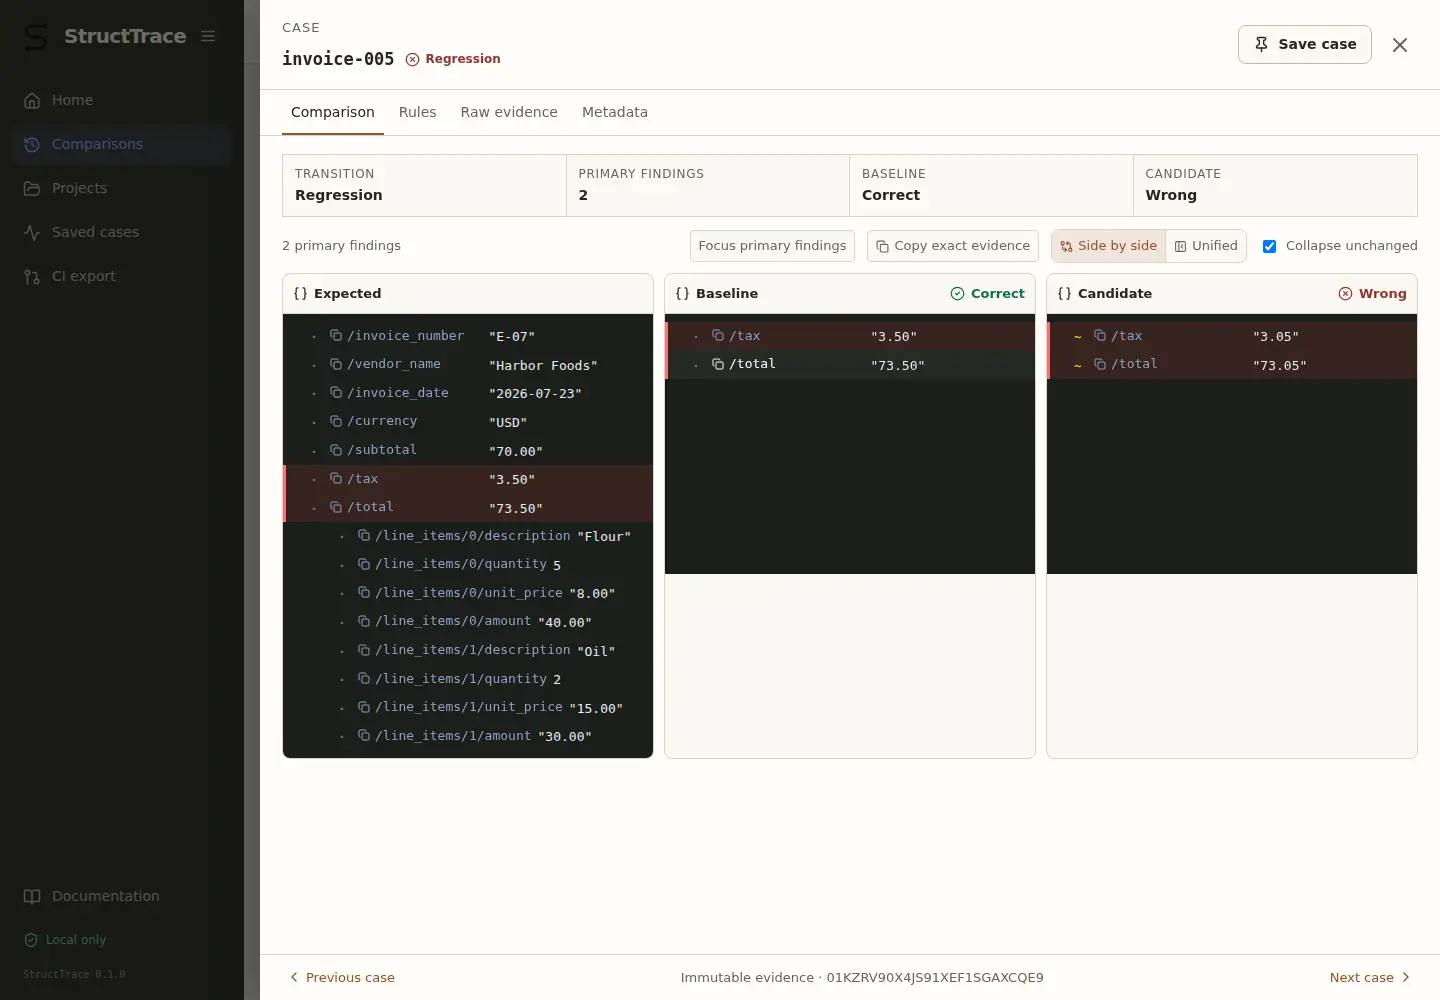This screenshot has height=1000, width=1440.
Task: Click the Candidate tax value "3.05"
Action: pos(1276,337)
